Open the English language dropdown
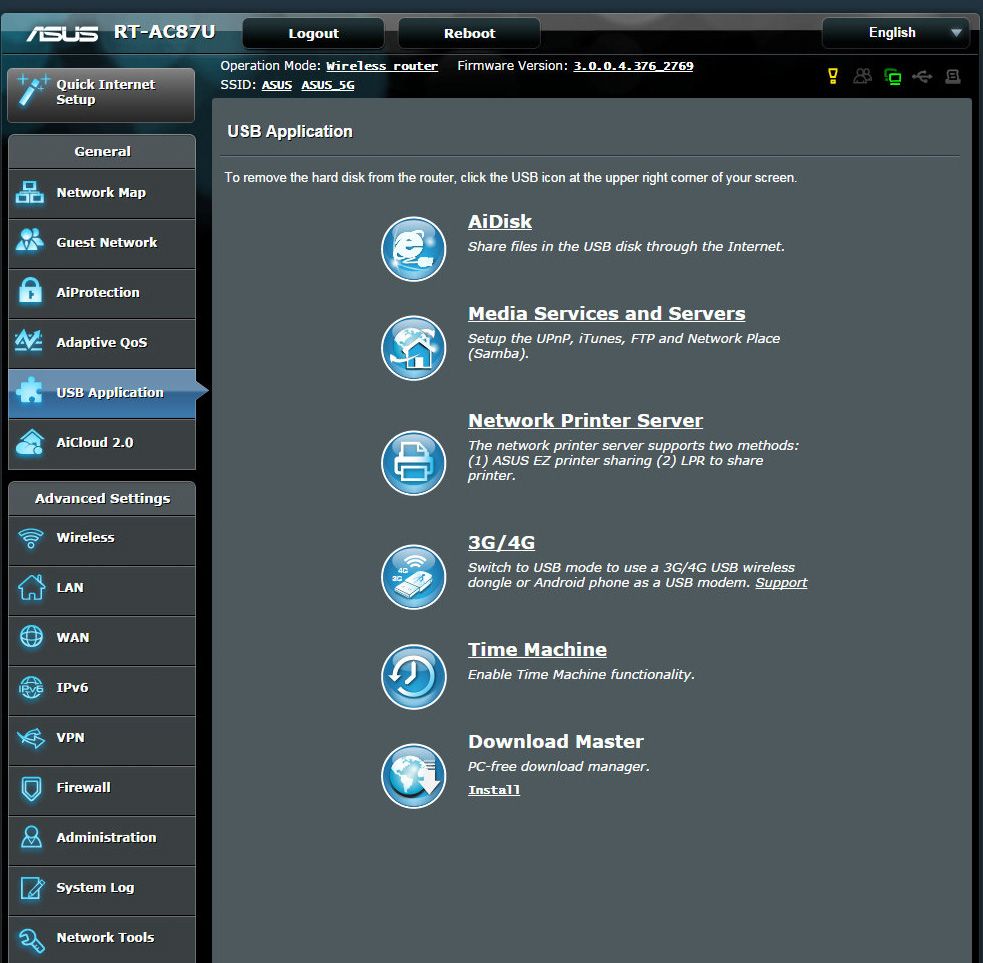 (x=895, y=33)
